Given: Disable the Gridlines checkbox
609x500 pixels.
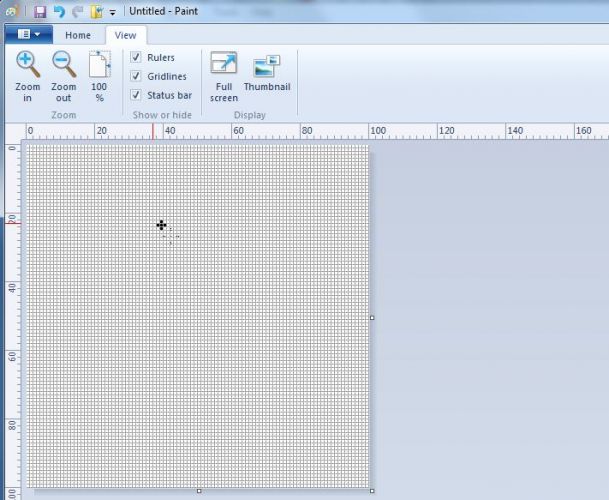Looking at the screenshot, I should [x=136, y=76].
